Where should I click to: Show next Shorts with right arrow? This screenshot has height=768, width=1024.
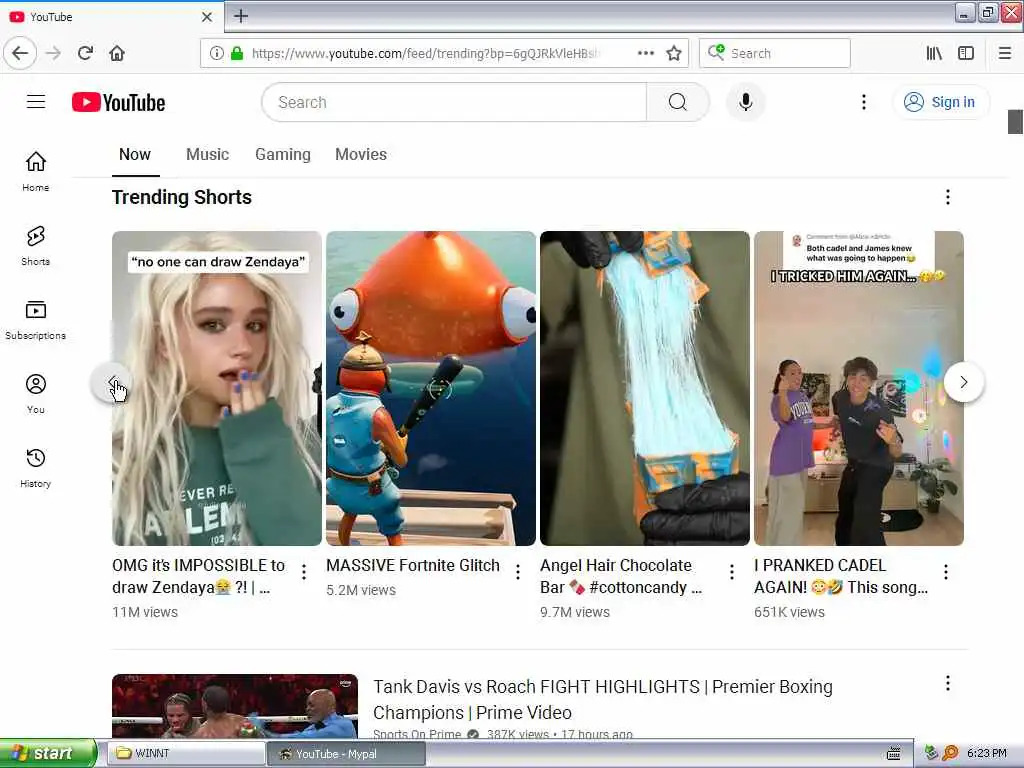click(x=964, y=383)
